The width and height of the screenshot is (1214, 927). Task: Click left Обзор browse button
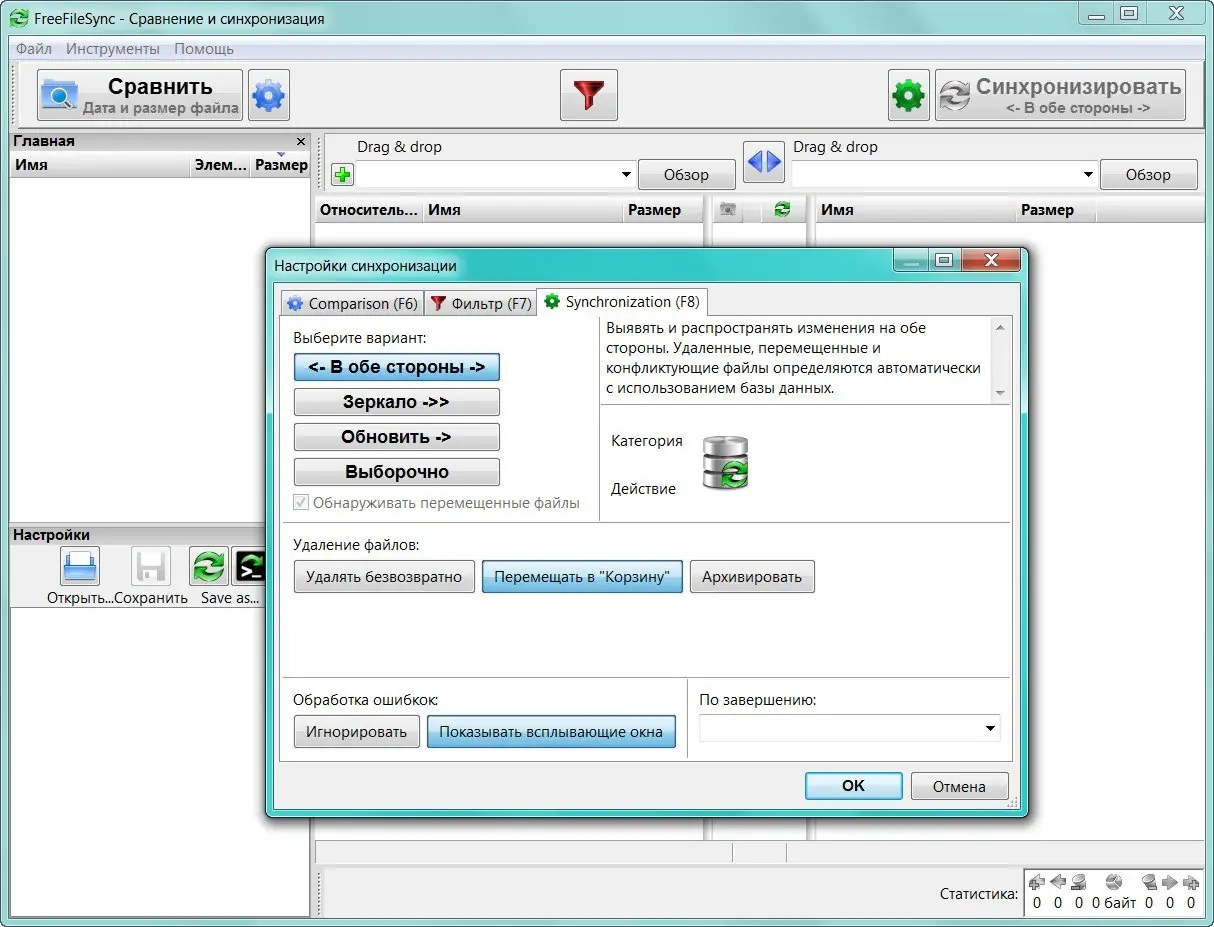686,174
